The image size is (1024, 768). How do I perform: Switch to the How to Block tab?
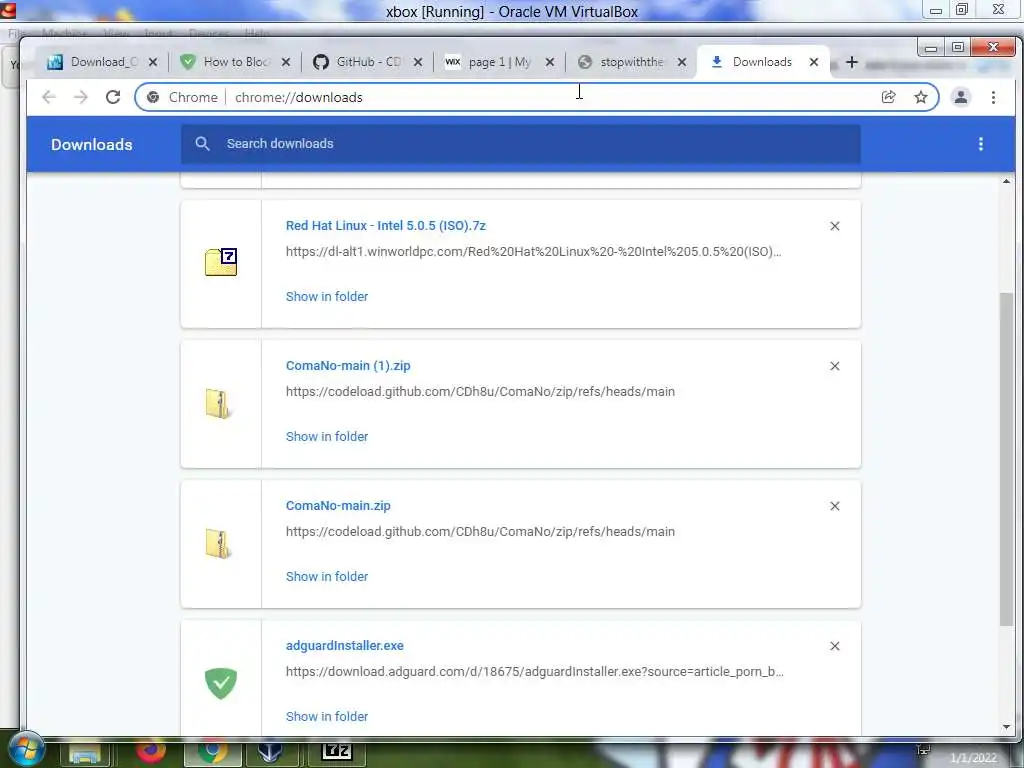(x=235, y=62)
